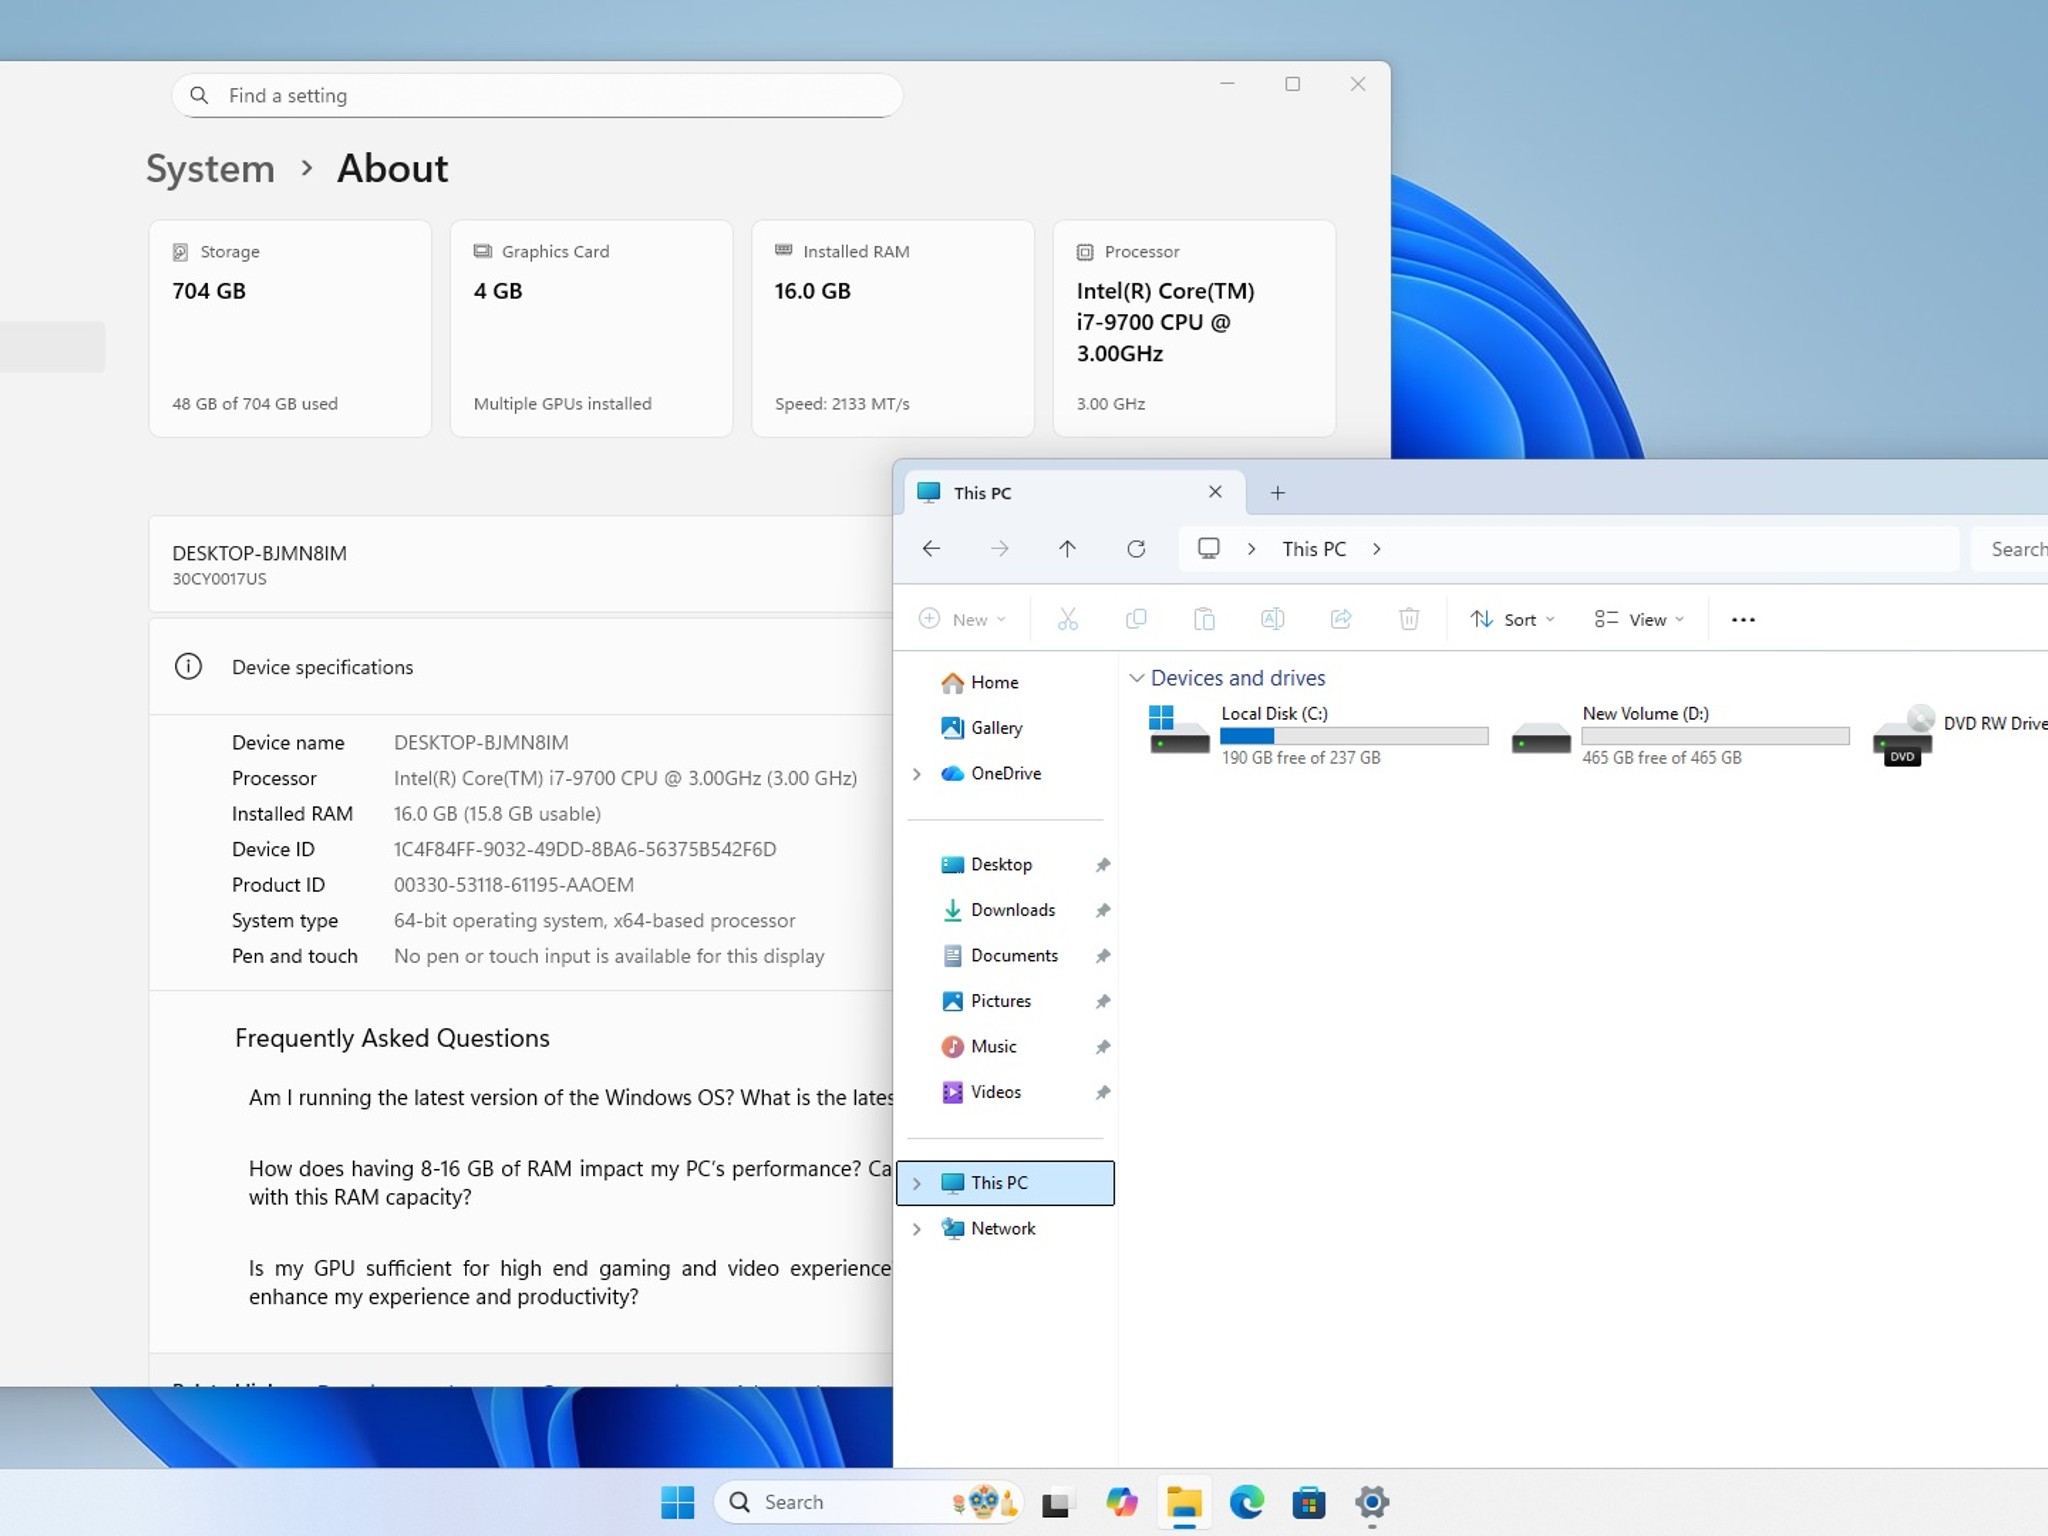Go back using File Explorer back arrow
Viewport: 2048px width, 1536px height.
coord(931,548)
